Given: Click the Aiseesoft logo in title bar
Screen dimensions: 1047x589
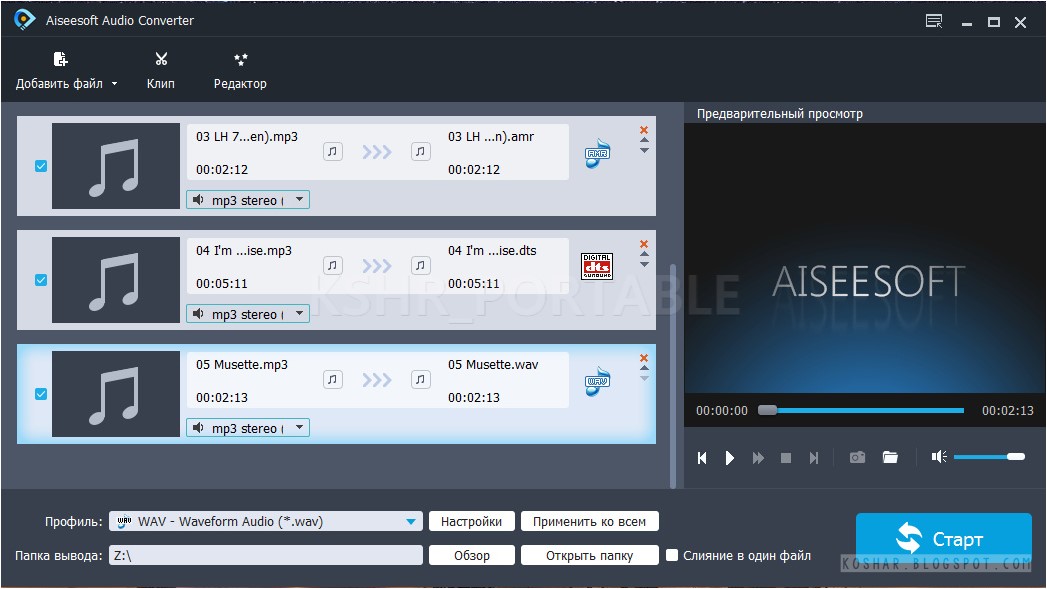Looking at the screenshot, I should click(25, 20).
